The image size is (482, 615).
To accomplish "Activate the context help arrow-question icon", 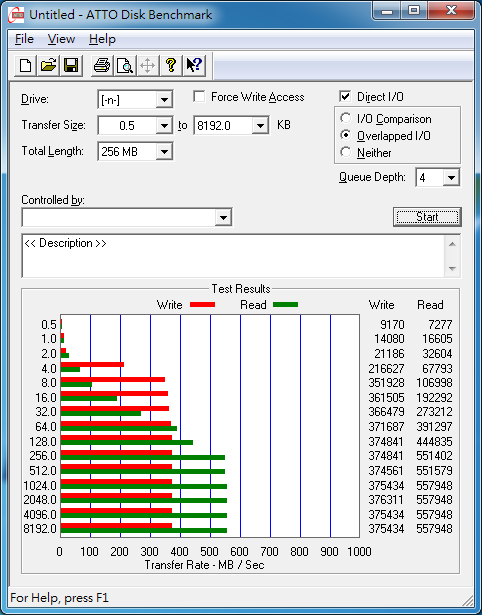I will click(x=194, y=65).
